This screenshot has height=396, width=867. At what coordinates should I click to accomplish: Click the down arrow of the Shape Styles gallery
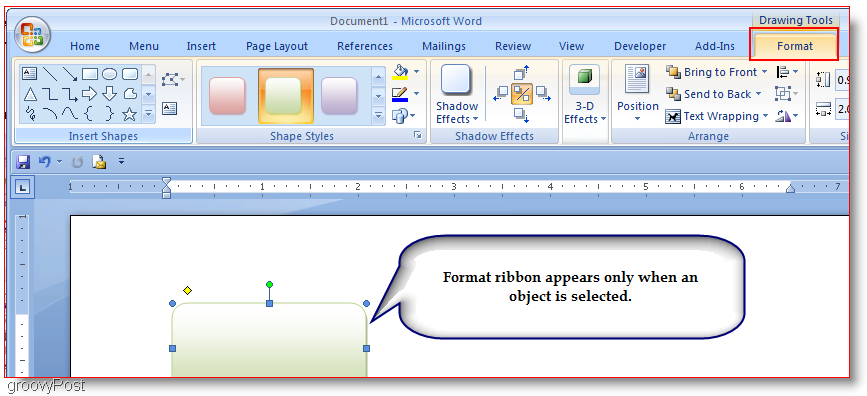(378, 96)
